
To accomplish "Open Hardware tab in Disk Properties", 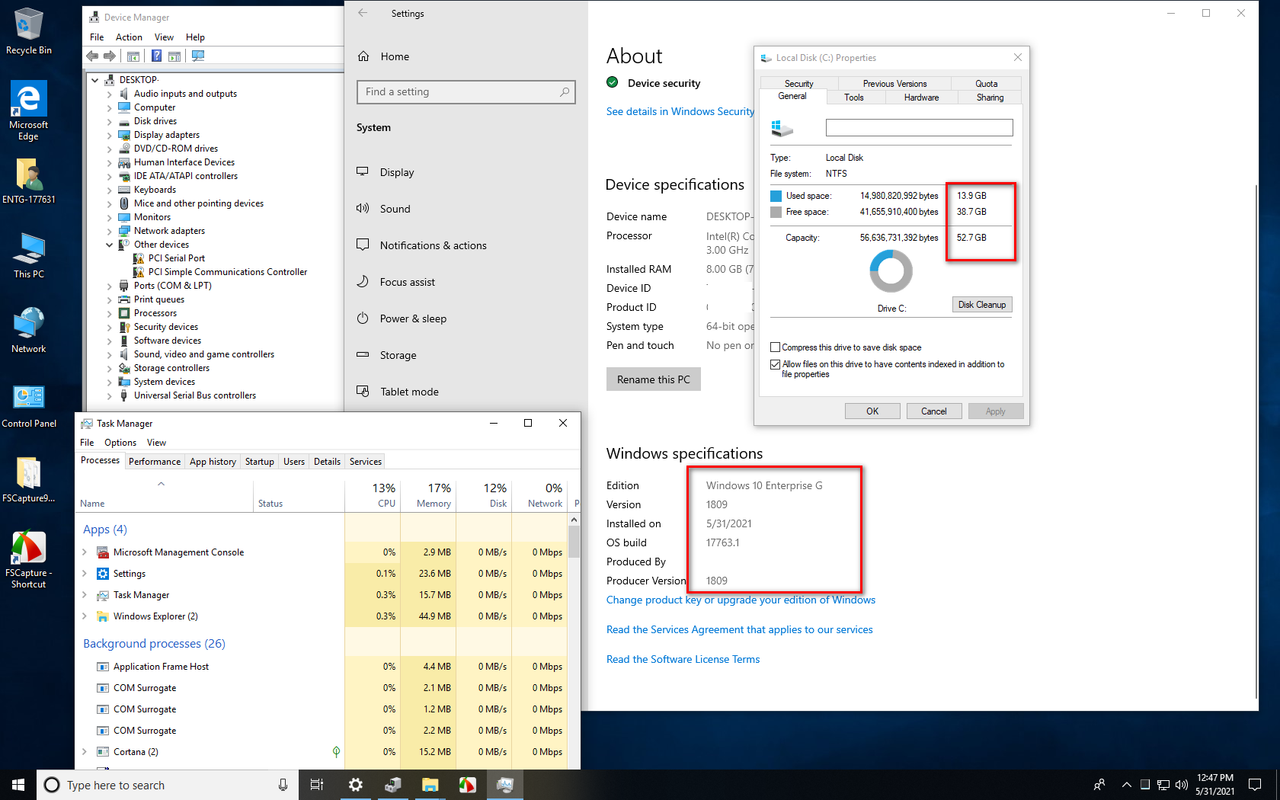I will click(x=921, y=97).
